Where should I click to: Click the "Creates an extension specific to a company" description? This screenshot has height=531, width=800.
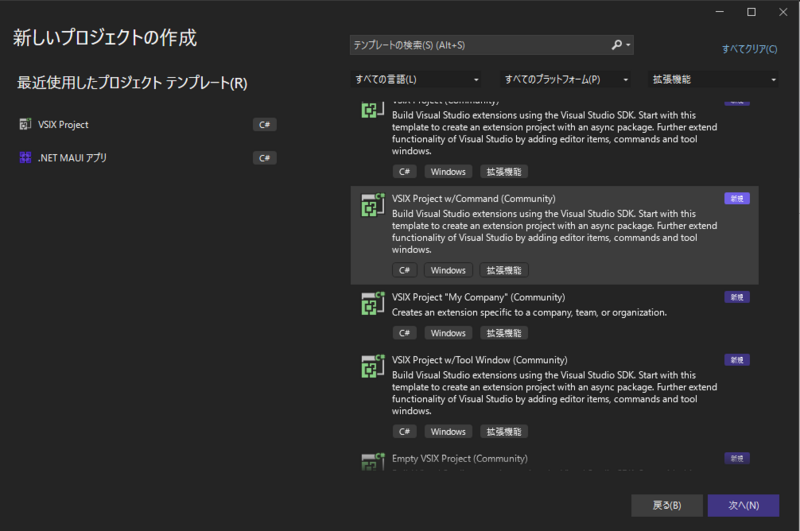tap(529, 312)
